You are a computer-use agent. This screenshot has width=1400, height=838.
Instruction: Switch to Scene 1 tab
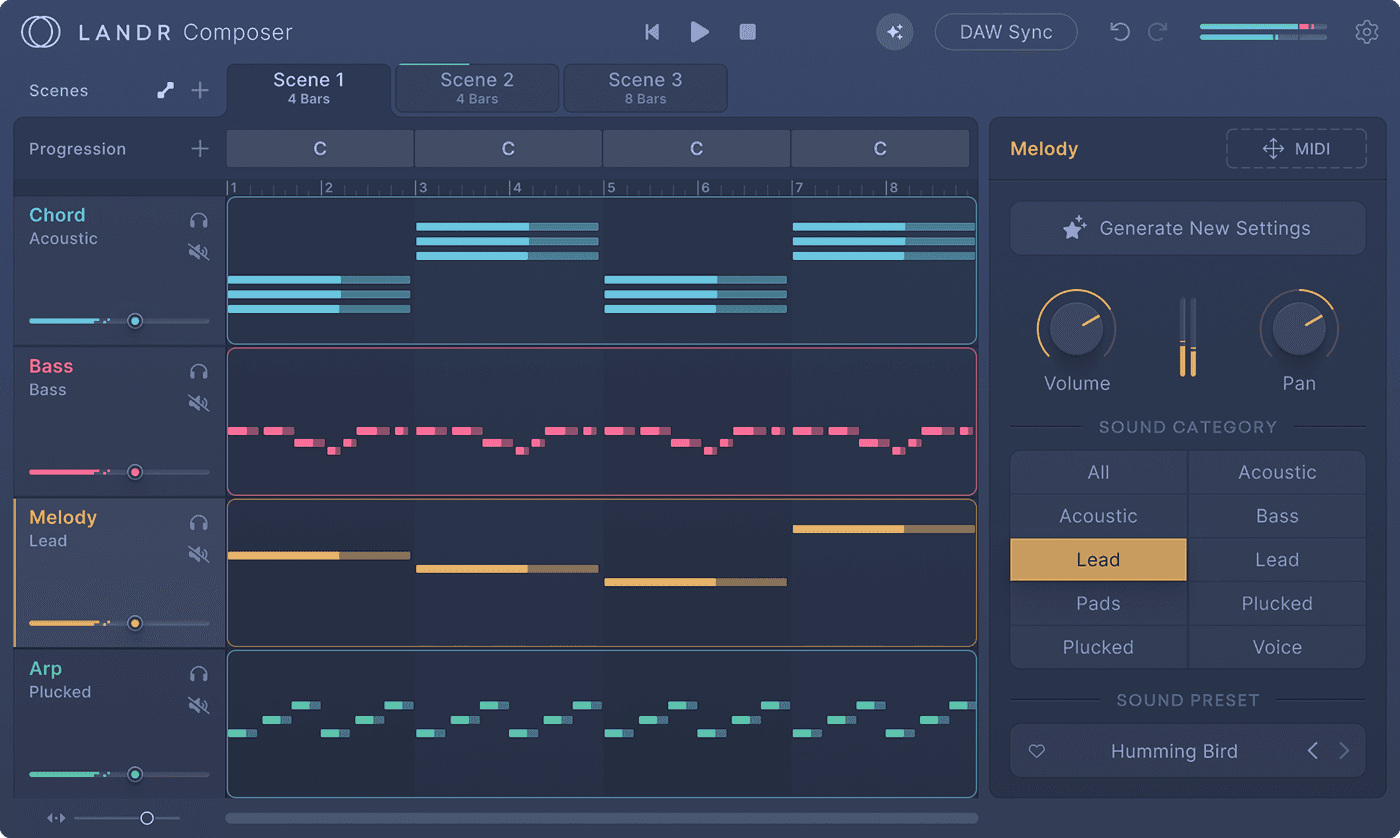click(309, 89)
